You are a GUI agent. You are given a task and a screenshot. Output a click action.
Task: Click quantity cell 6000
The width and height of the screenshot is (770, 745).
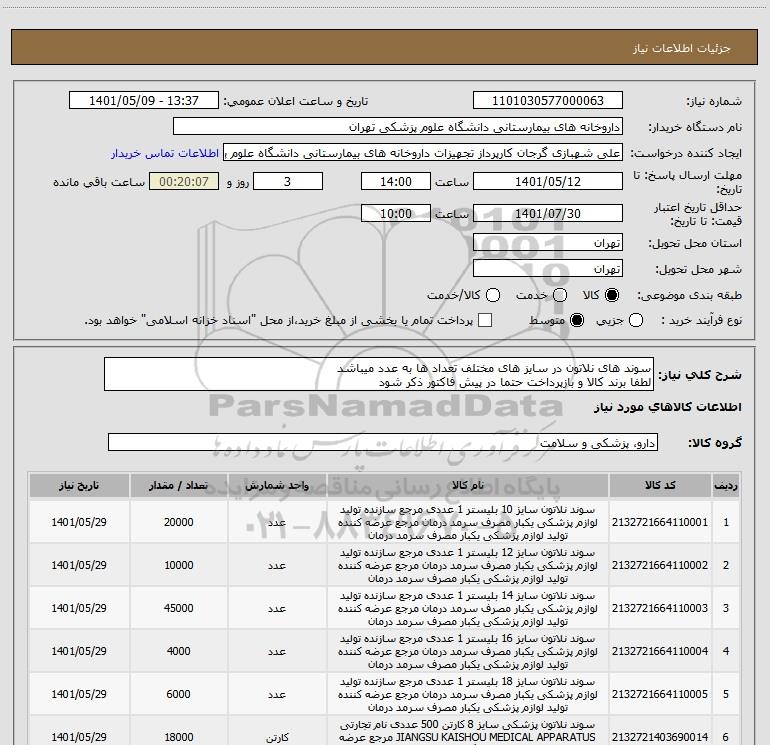tap(178, 694)
